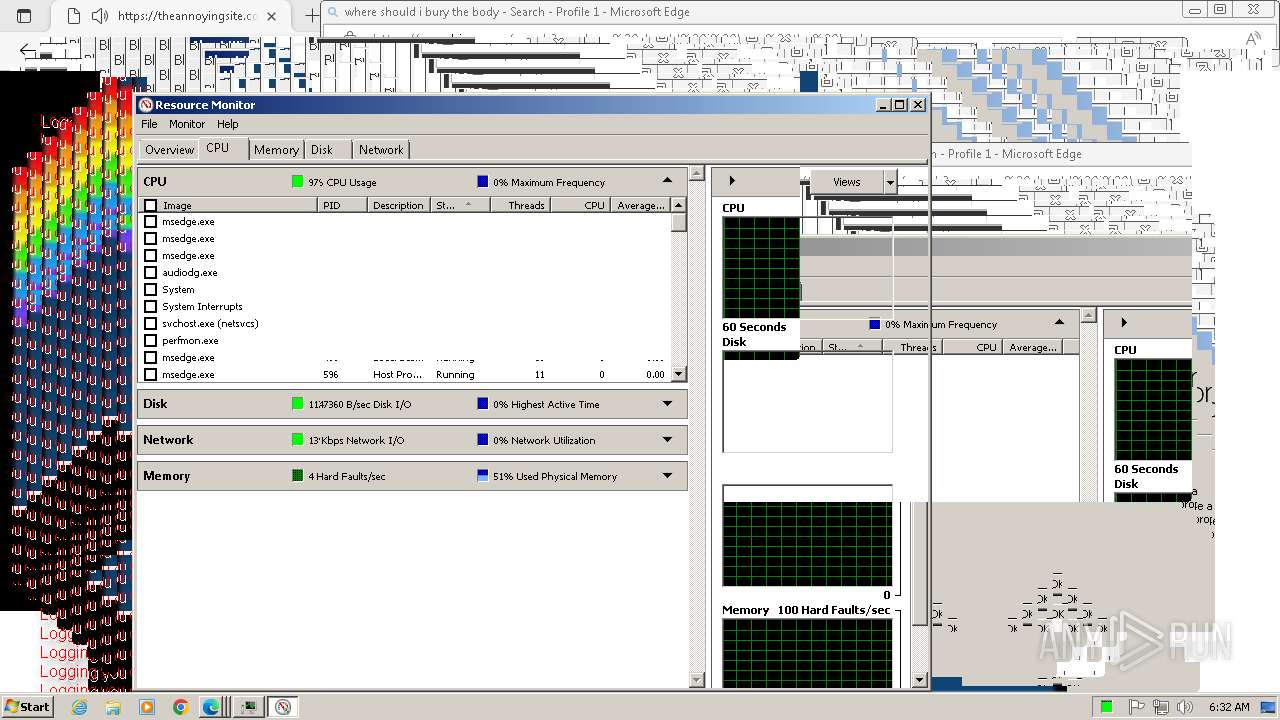1280x720 pixels.
Task: Check the perfmon.exe process checkbox
Action: click(151, 340)
